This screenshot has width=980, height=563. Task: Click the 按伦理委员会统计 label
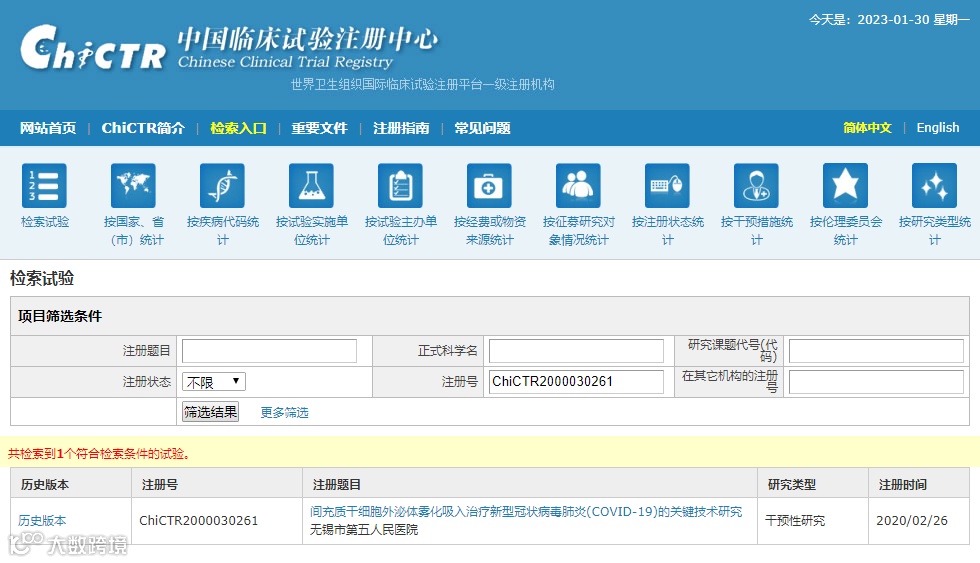pyautogui.click(x=846, y=231)
